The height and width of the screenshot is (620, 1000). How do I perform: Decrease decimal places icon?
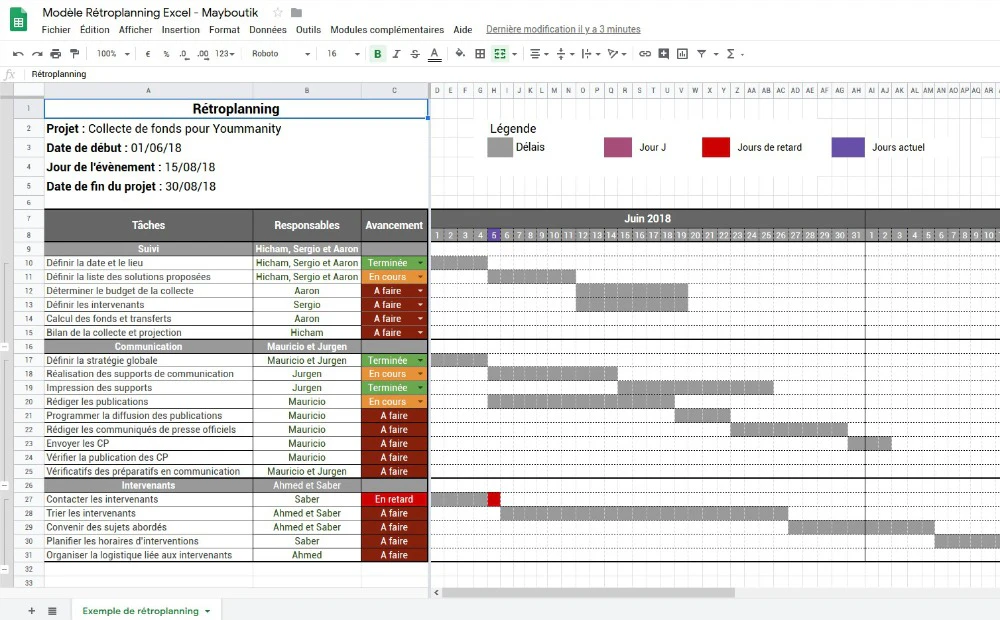pyautogui.click(x=184, y=54)
